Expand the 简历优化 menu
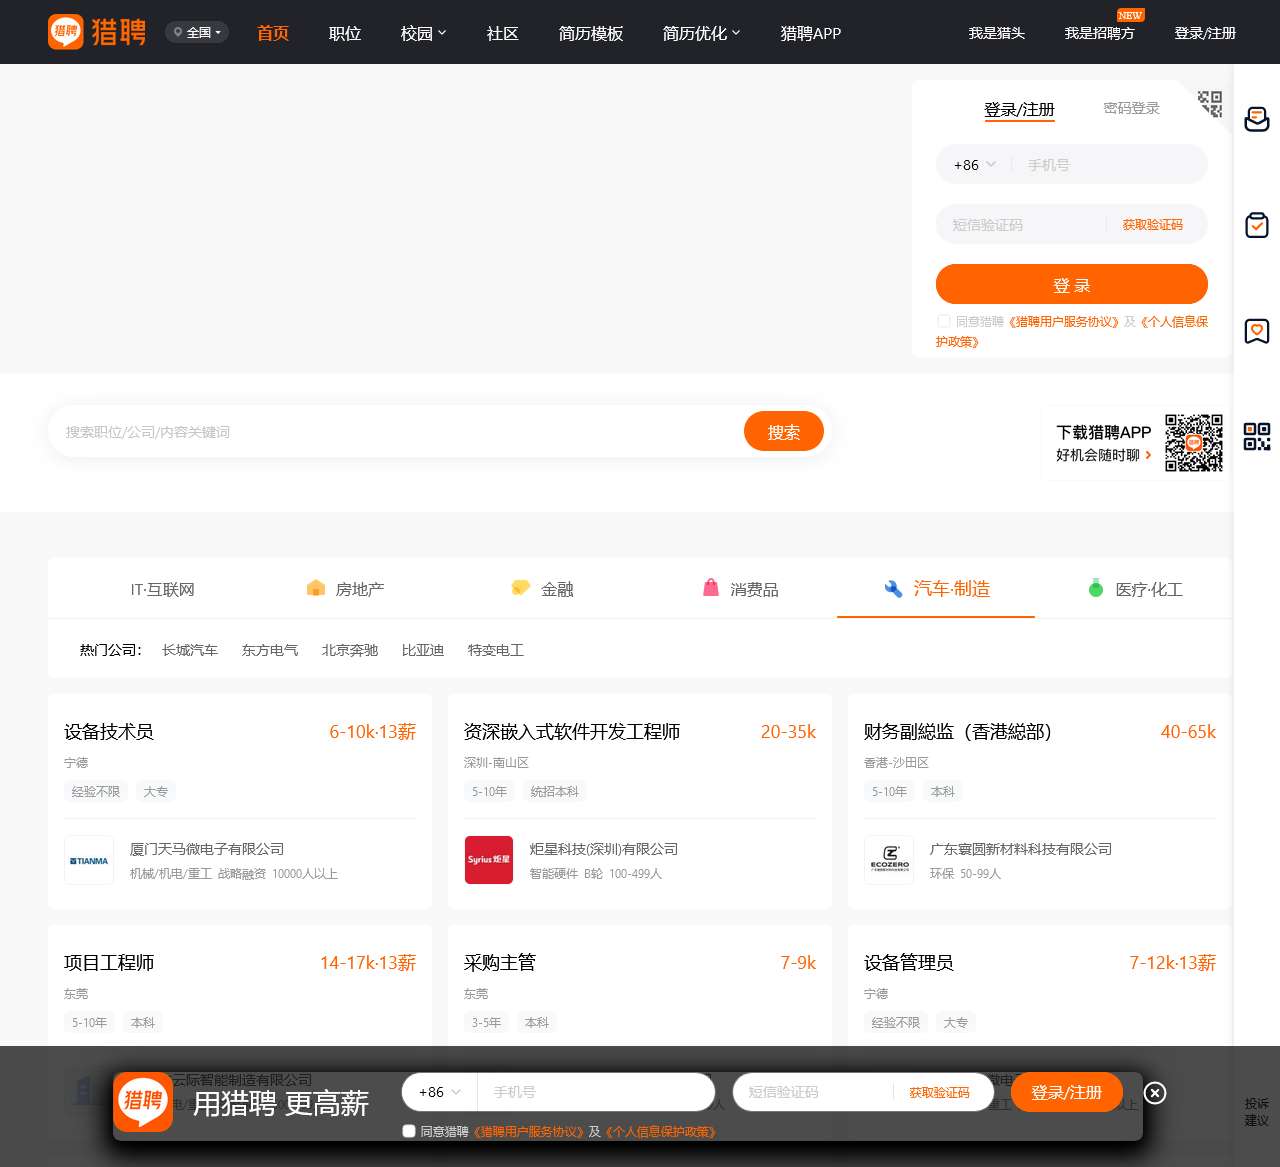Screen dimensions: 1280x1167 point(701,33)
